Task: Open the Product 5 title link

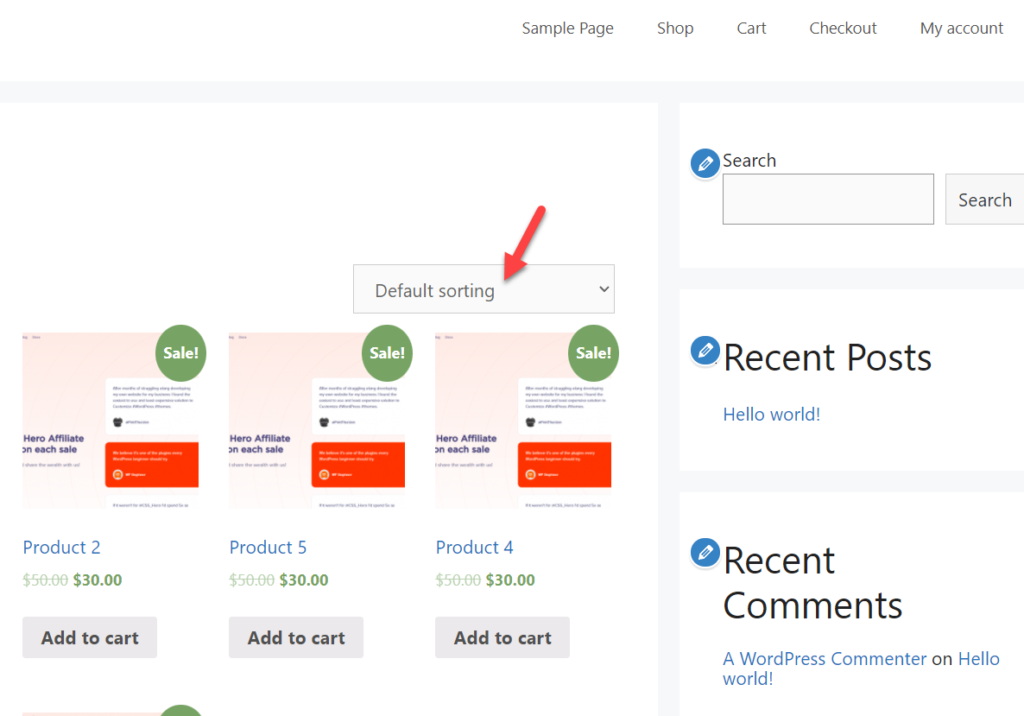Action: (x=268, y=547)
